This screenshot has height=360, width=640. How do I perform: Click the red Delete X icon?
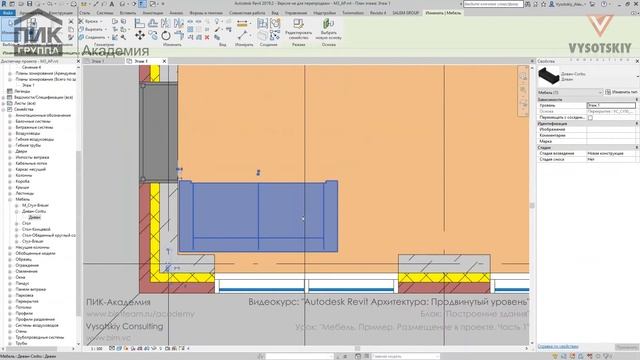207,37
